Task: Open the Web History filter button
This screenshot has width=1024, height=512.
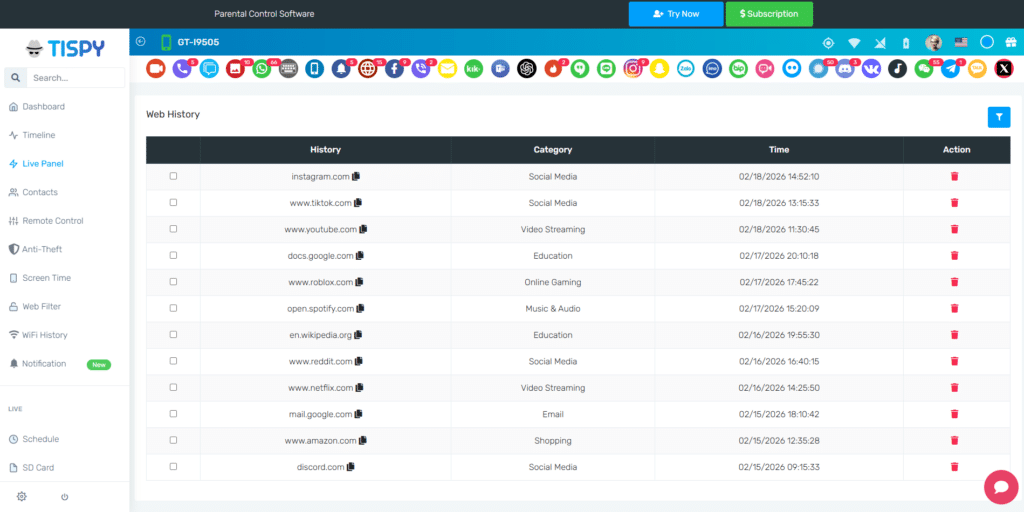Action: pyautogui.click(x=999, y=117)
